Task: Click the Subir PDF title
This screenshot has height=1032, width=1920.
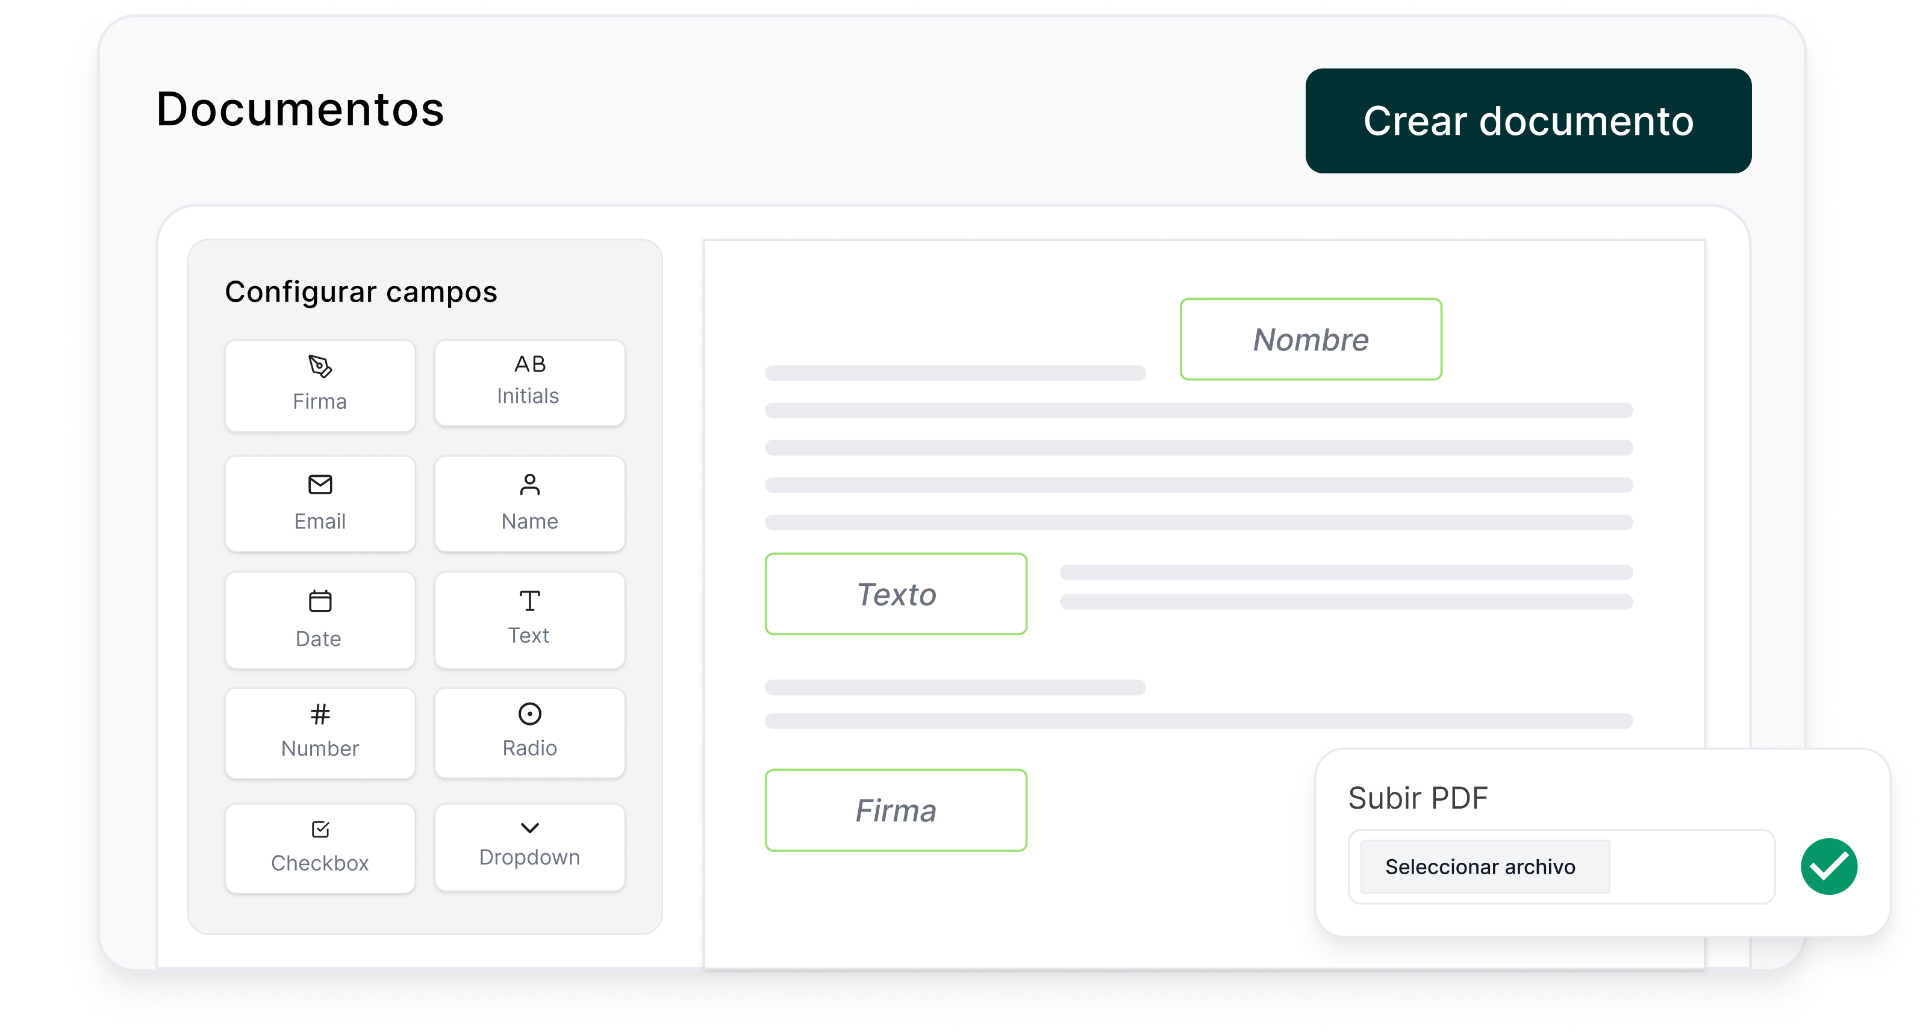Action: pos(1418,798)
